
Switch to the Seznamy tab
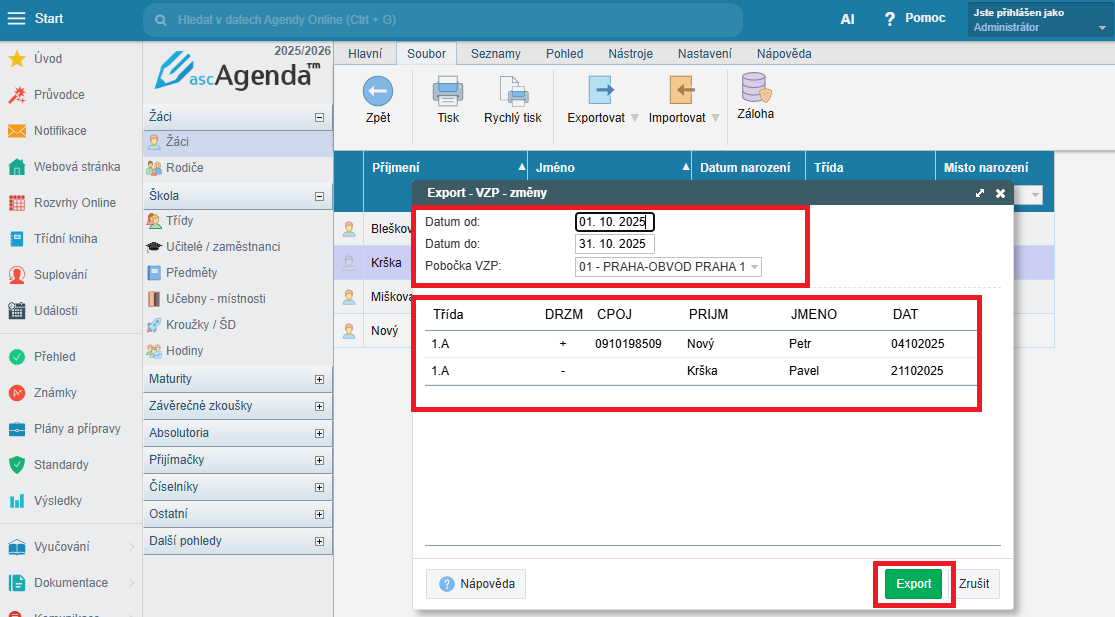[x=495, y=54]
